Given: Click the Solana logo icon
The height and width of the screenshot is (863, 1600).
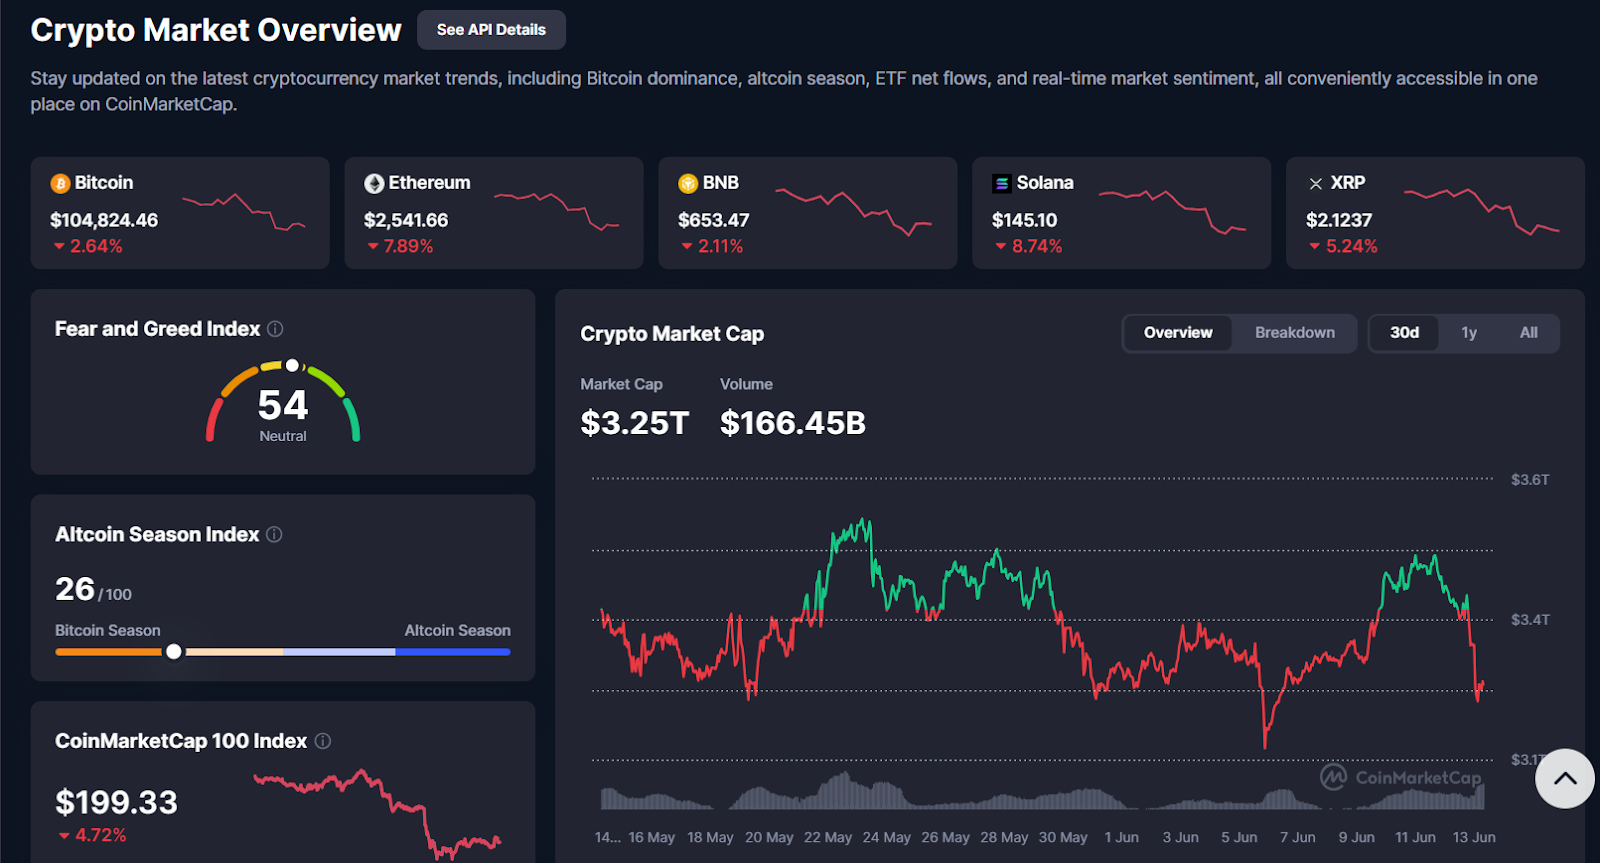Looking at the screenshot, I should pos(1001,184).
